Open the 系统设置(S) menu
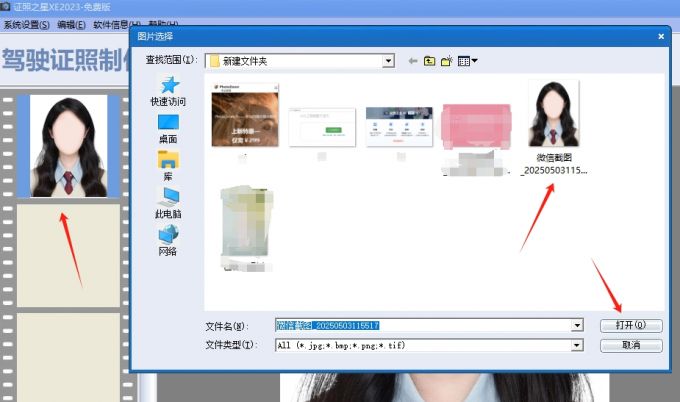This screenshot has width=680, height=402. 26,25
